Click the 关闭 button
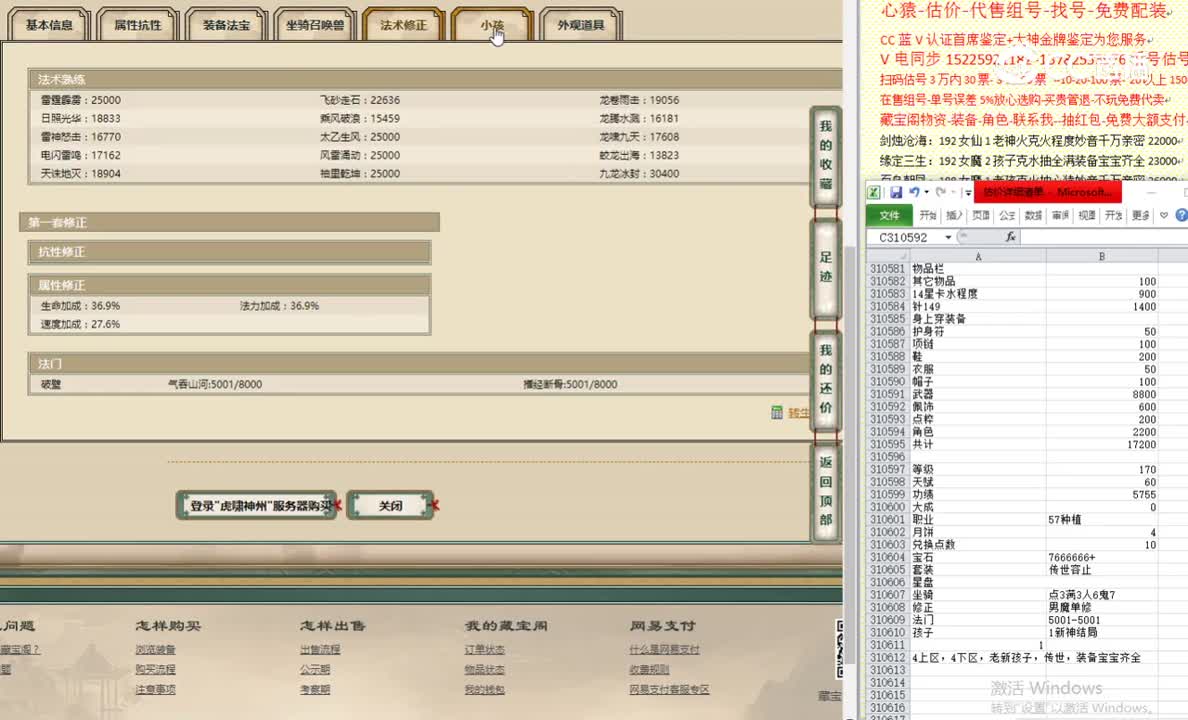Viewport: 1188px width, 720px height. 391,505
